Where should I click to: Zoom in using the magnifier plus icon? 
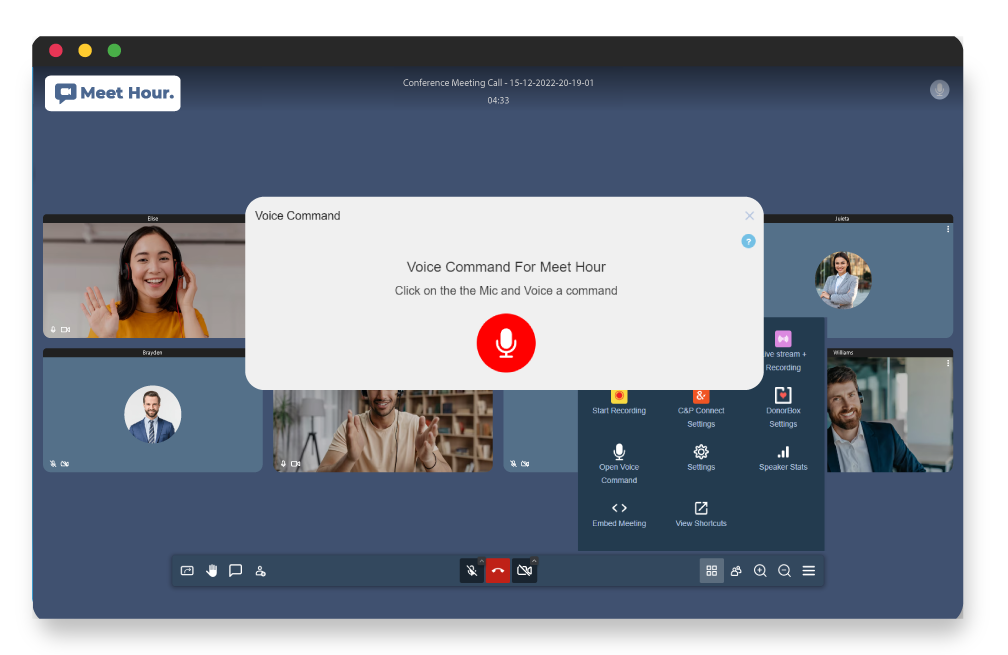(x=760, y=571)
